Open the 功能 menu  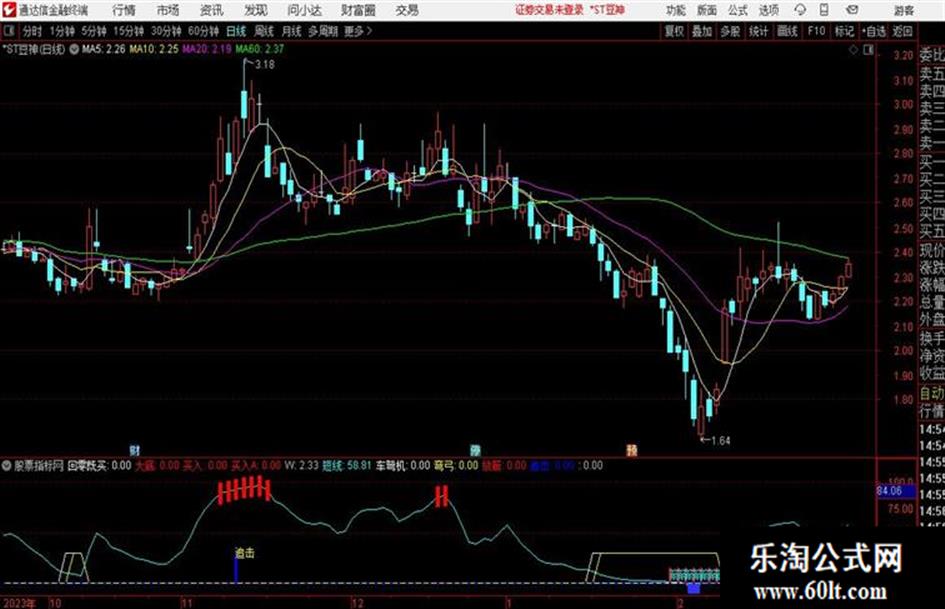tap(676, 10)
